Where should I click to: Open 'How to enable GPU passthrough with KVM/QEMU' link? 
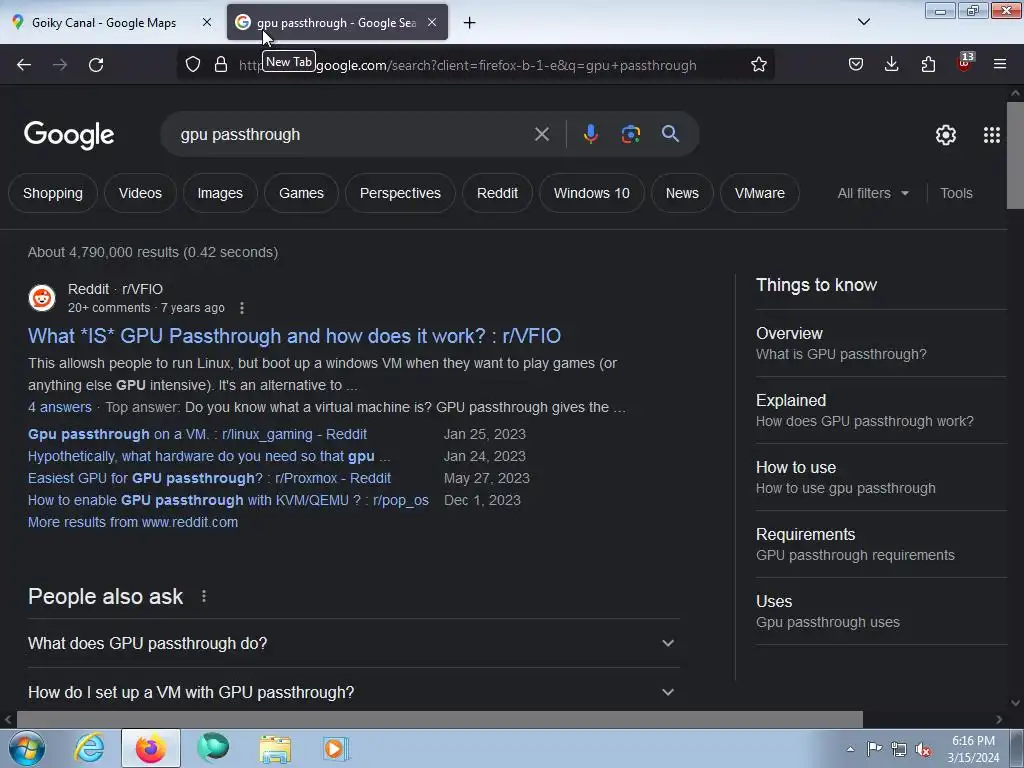coord(229,500)
